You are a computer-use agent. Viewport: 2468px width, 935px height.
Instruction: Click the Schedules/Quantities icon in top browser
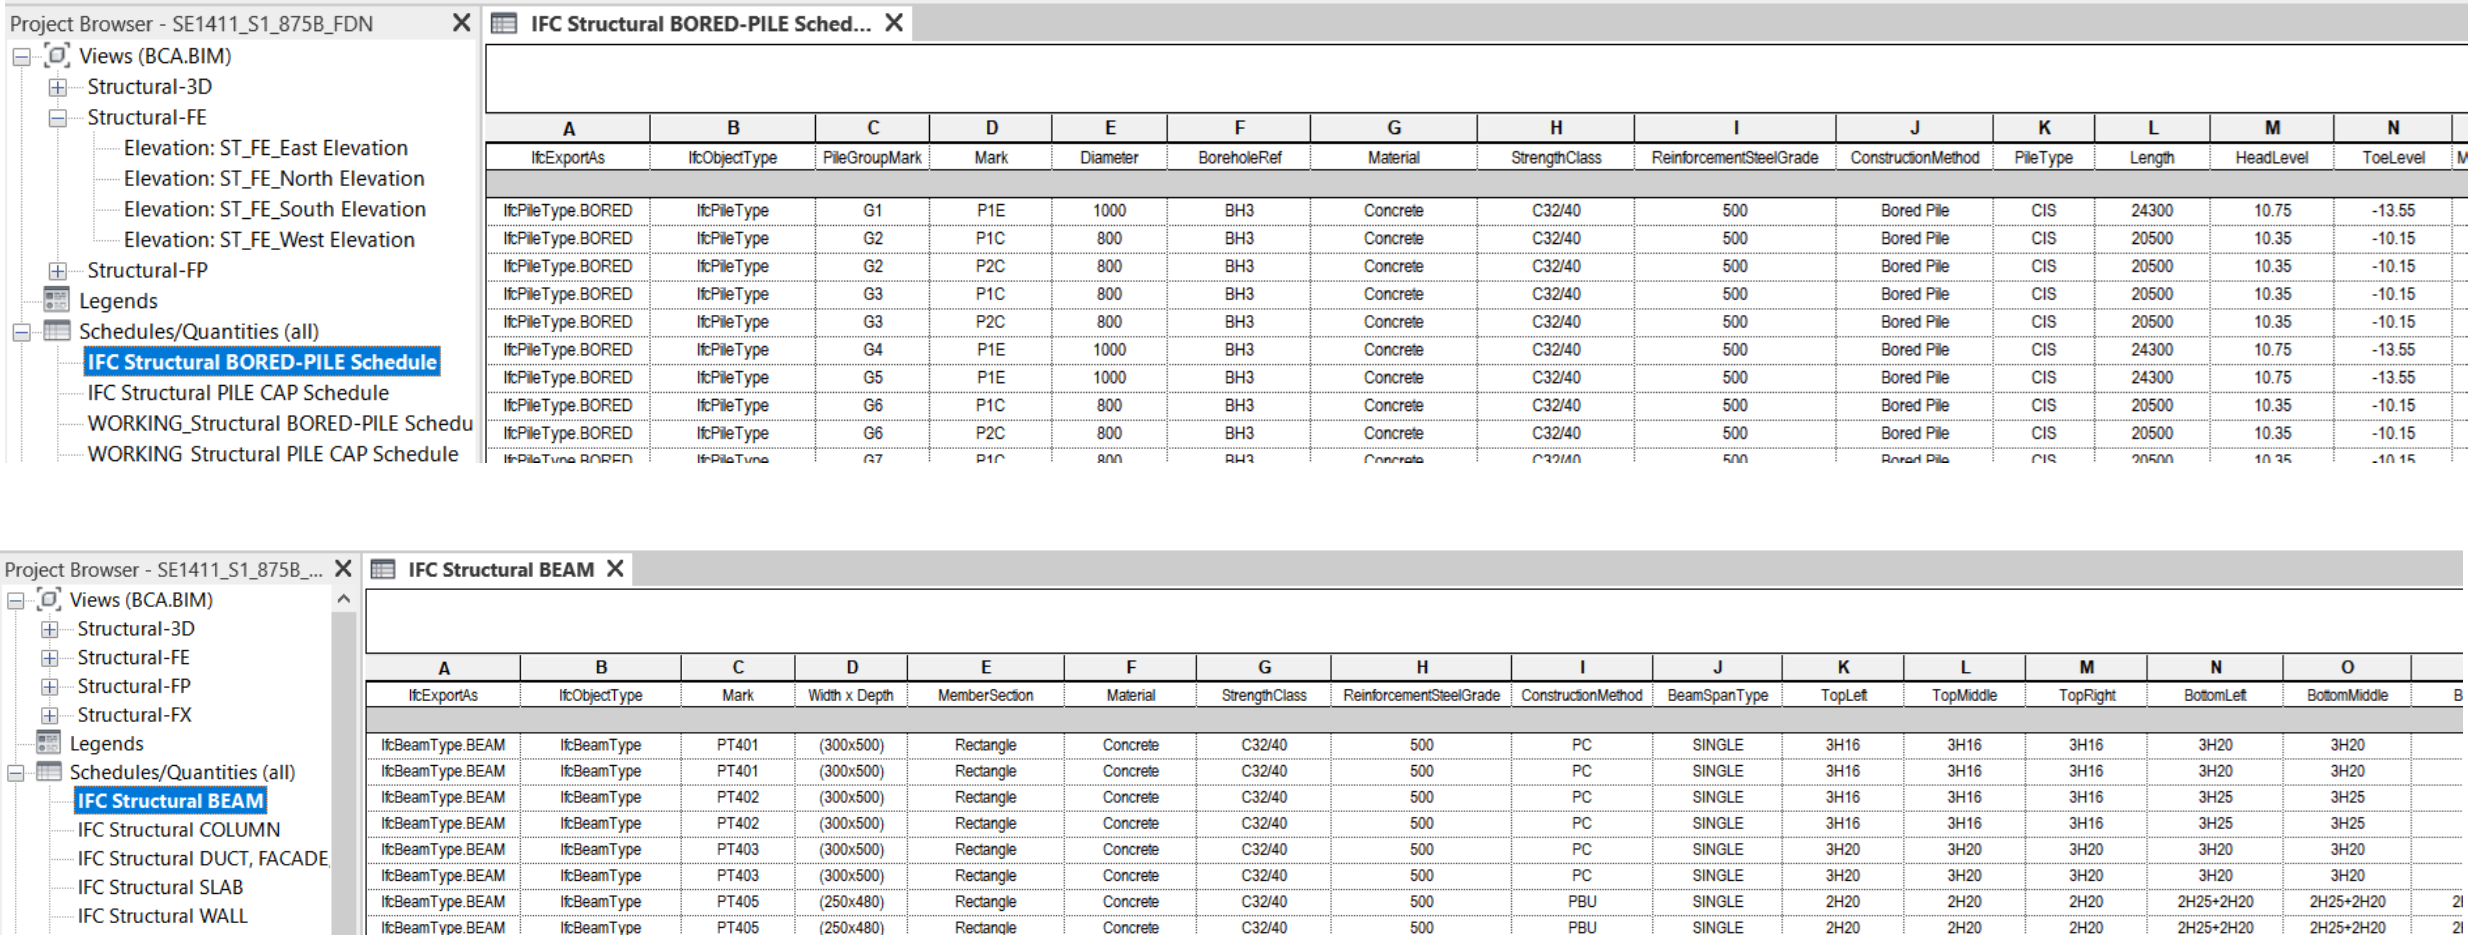(x=57, y=331)
